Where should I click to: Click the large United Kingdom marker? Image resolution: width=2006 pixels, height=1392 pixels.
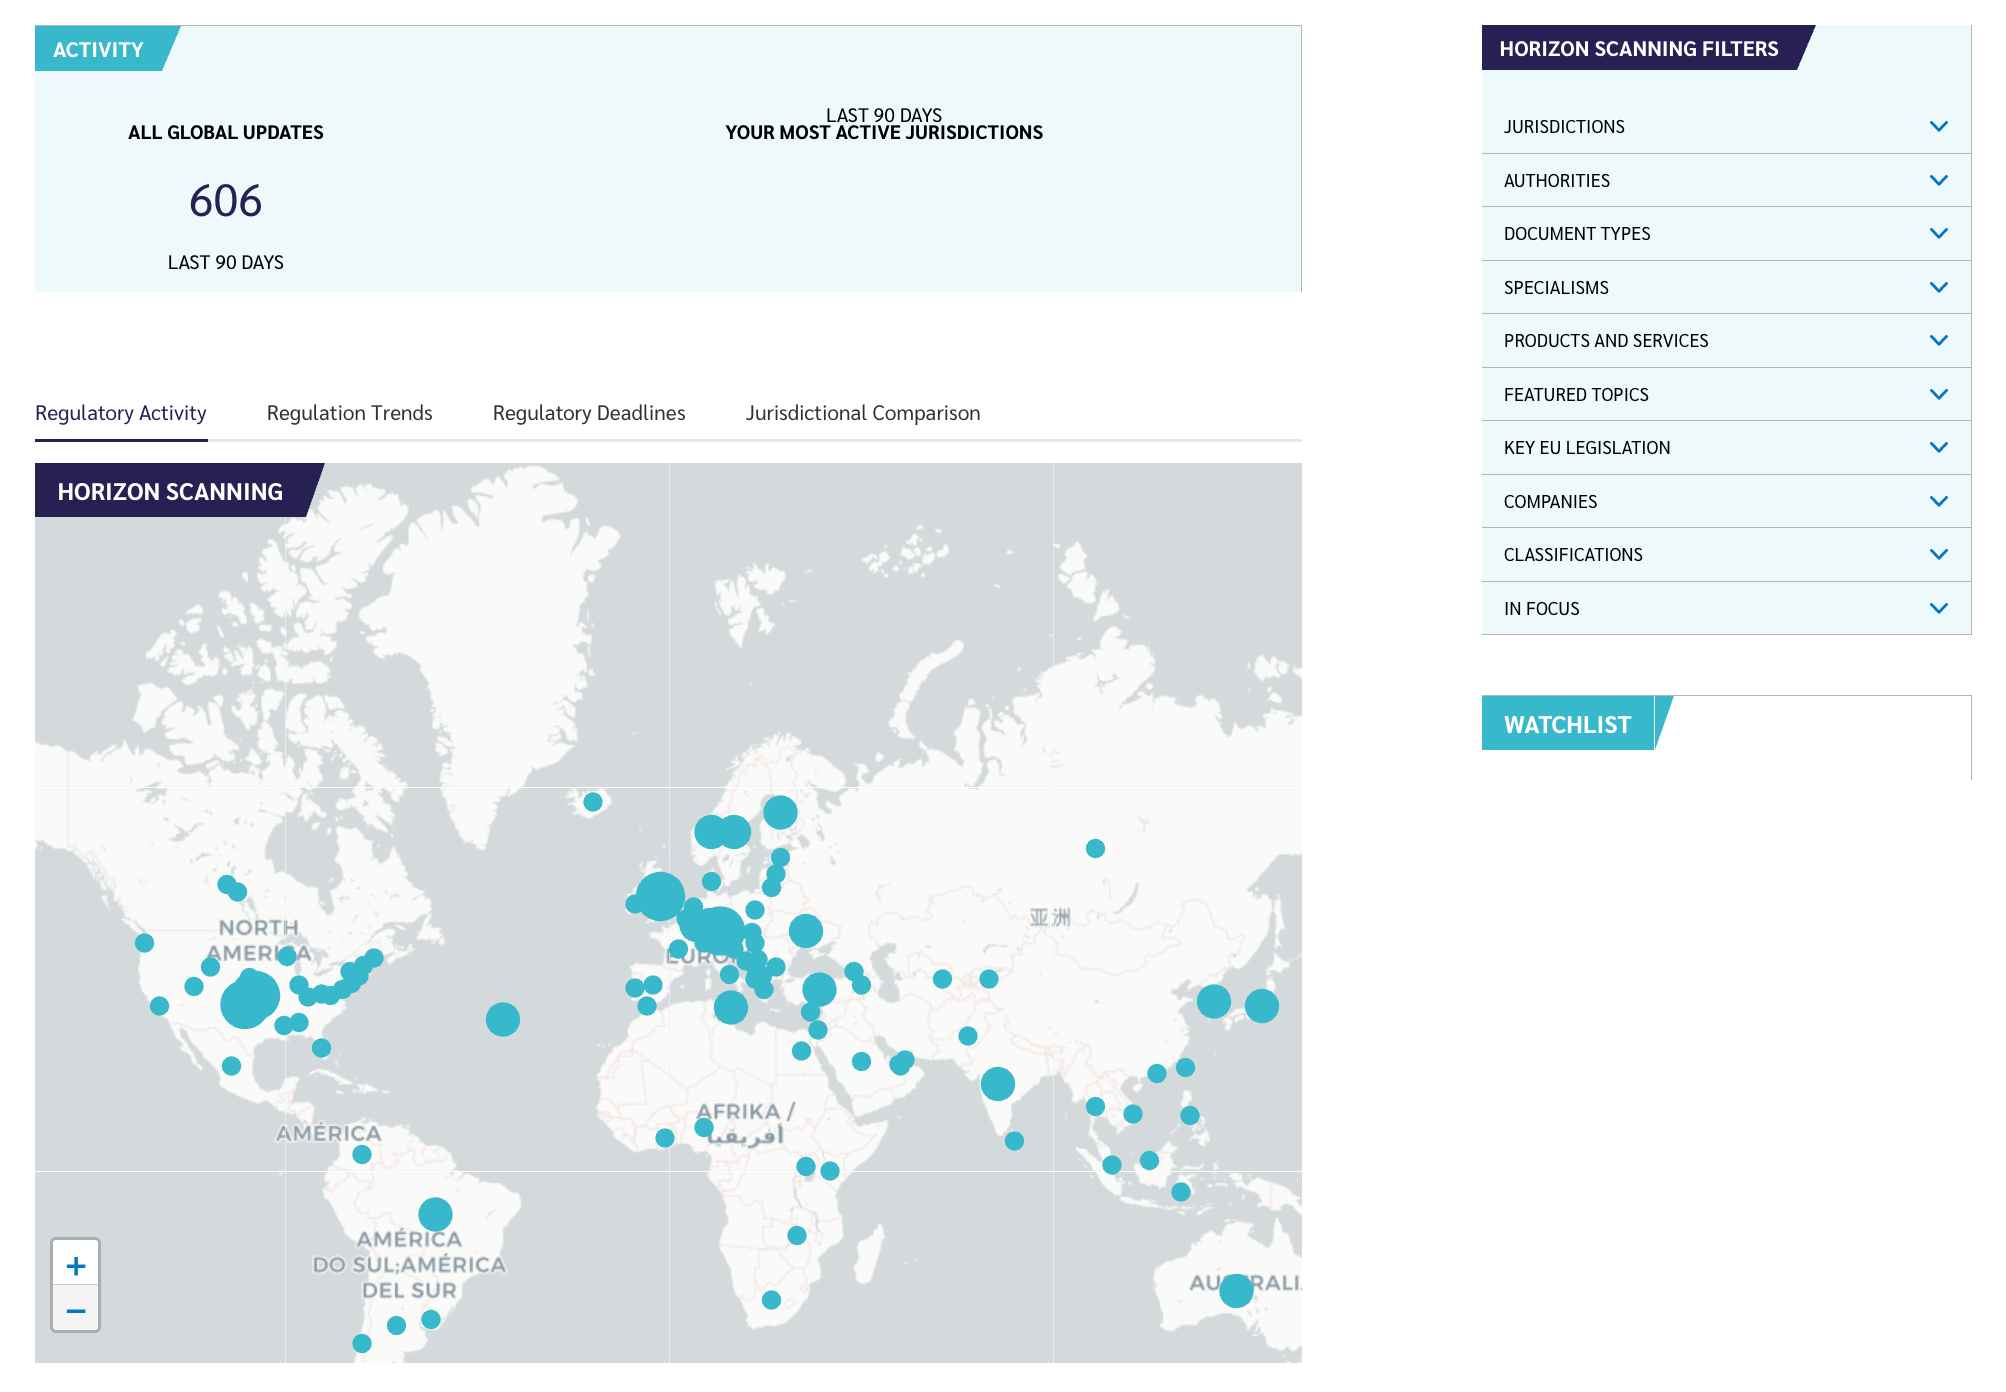click(x=660, y=896)
